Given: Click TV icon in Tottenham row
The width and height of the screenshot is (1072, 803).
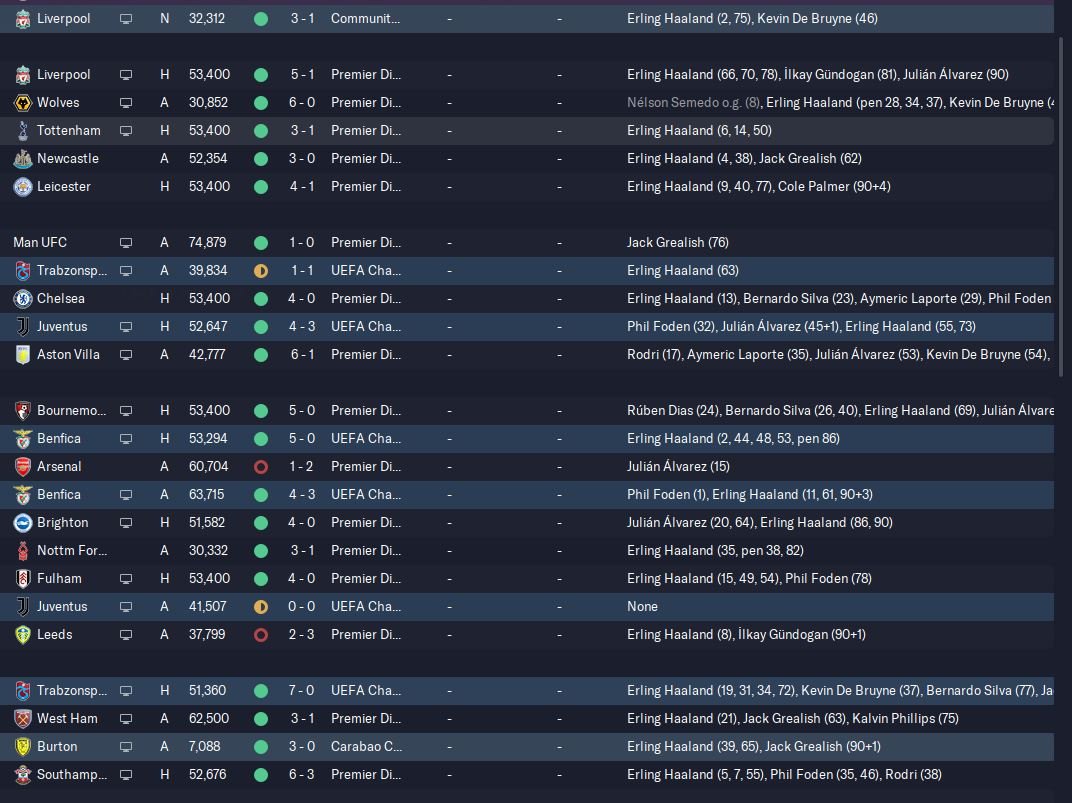Looking at the screenshot, I should click(x=126, y=131).
